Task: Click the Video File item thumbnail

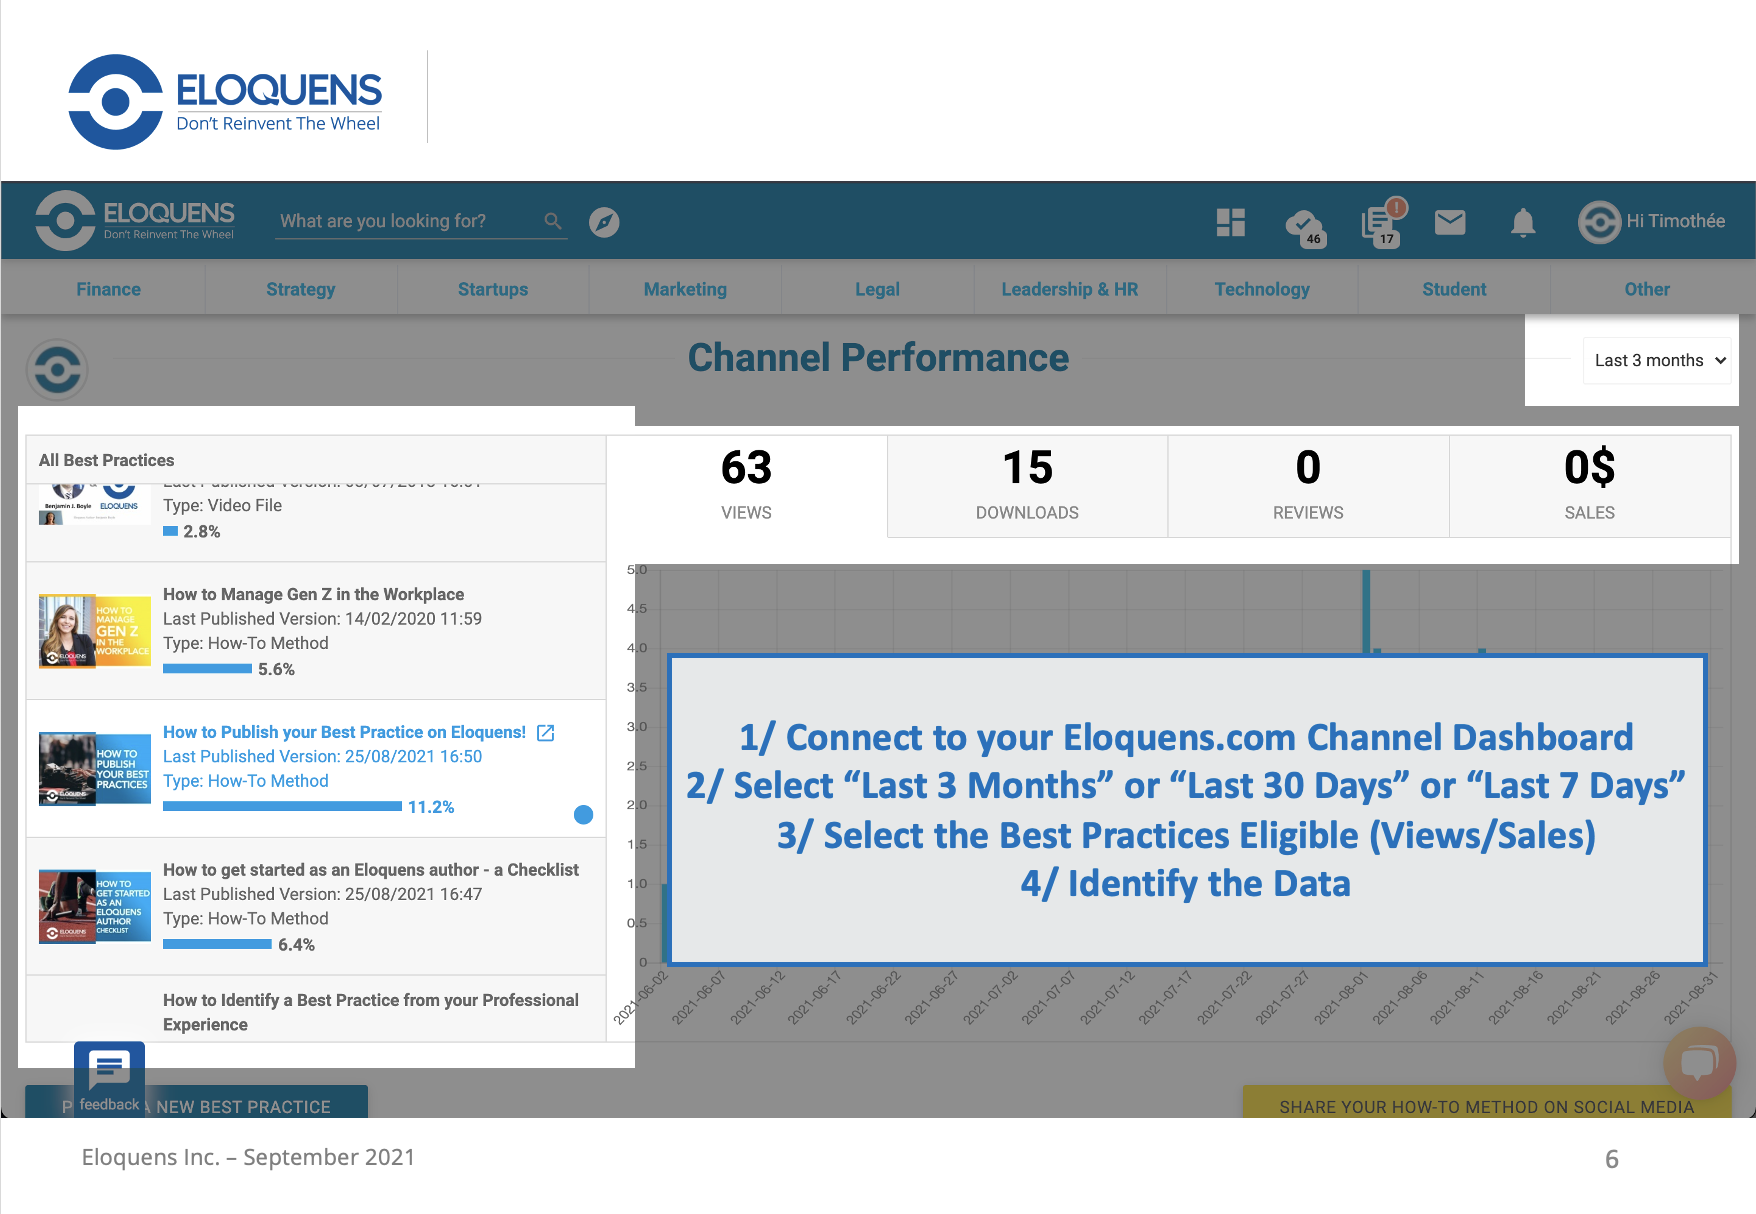Action: [94, 505]
